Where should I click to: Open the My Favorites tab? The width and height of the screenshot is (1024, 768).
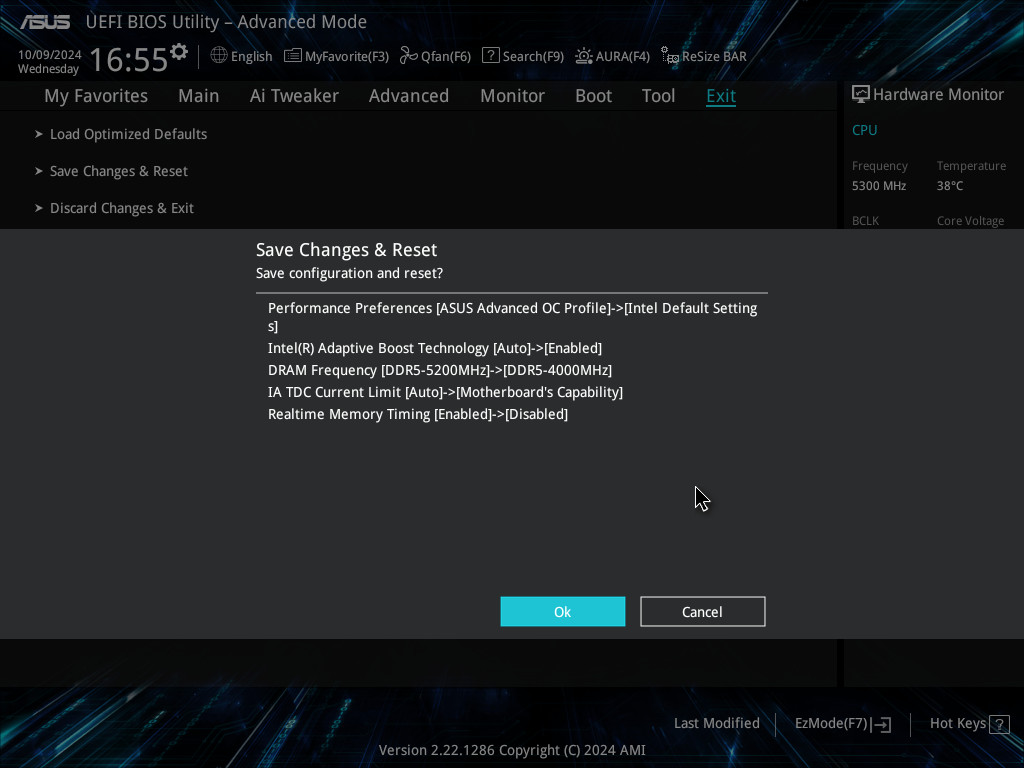point(96,96)
